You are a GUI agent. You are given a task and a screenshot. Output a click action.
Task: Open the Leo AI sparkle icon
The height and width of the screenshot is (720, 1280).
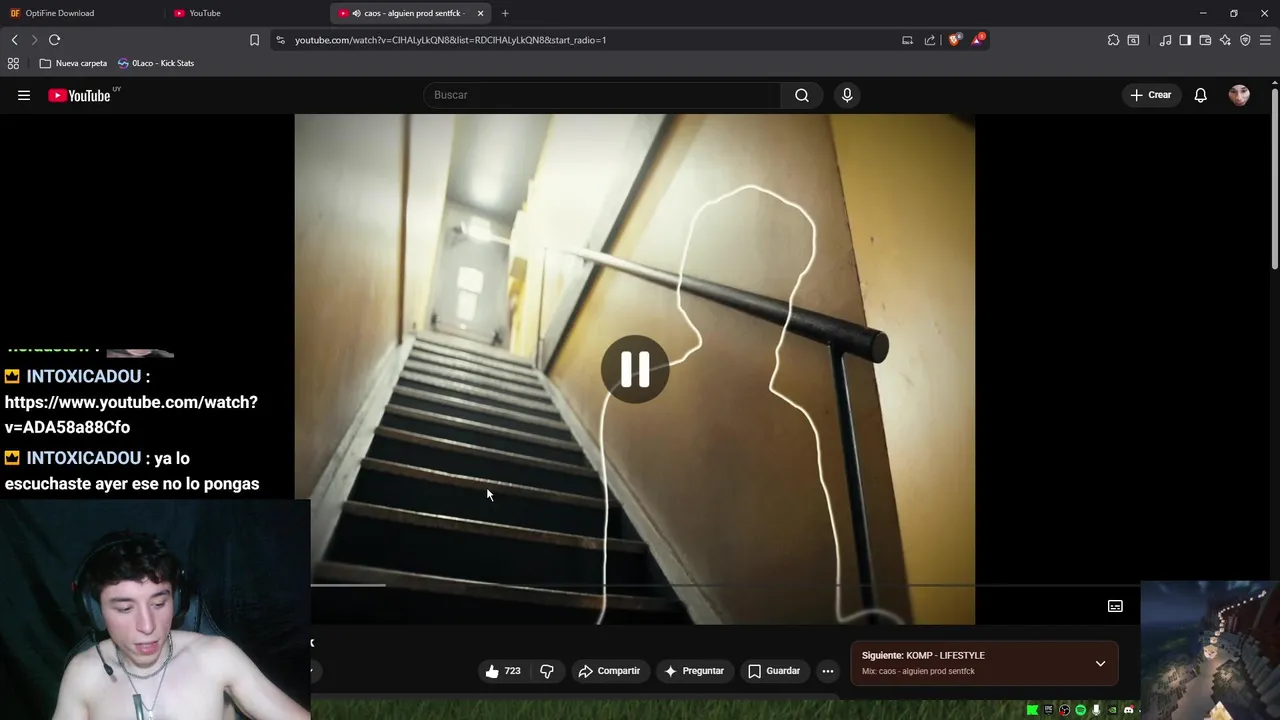(x=1225, y=40)
